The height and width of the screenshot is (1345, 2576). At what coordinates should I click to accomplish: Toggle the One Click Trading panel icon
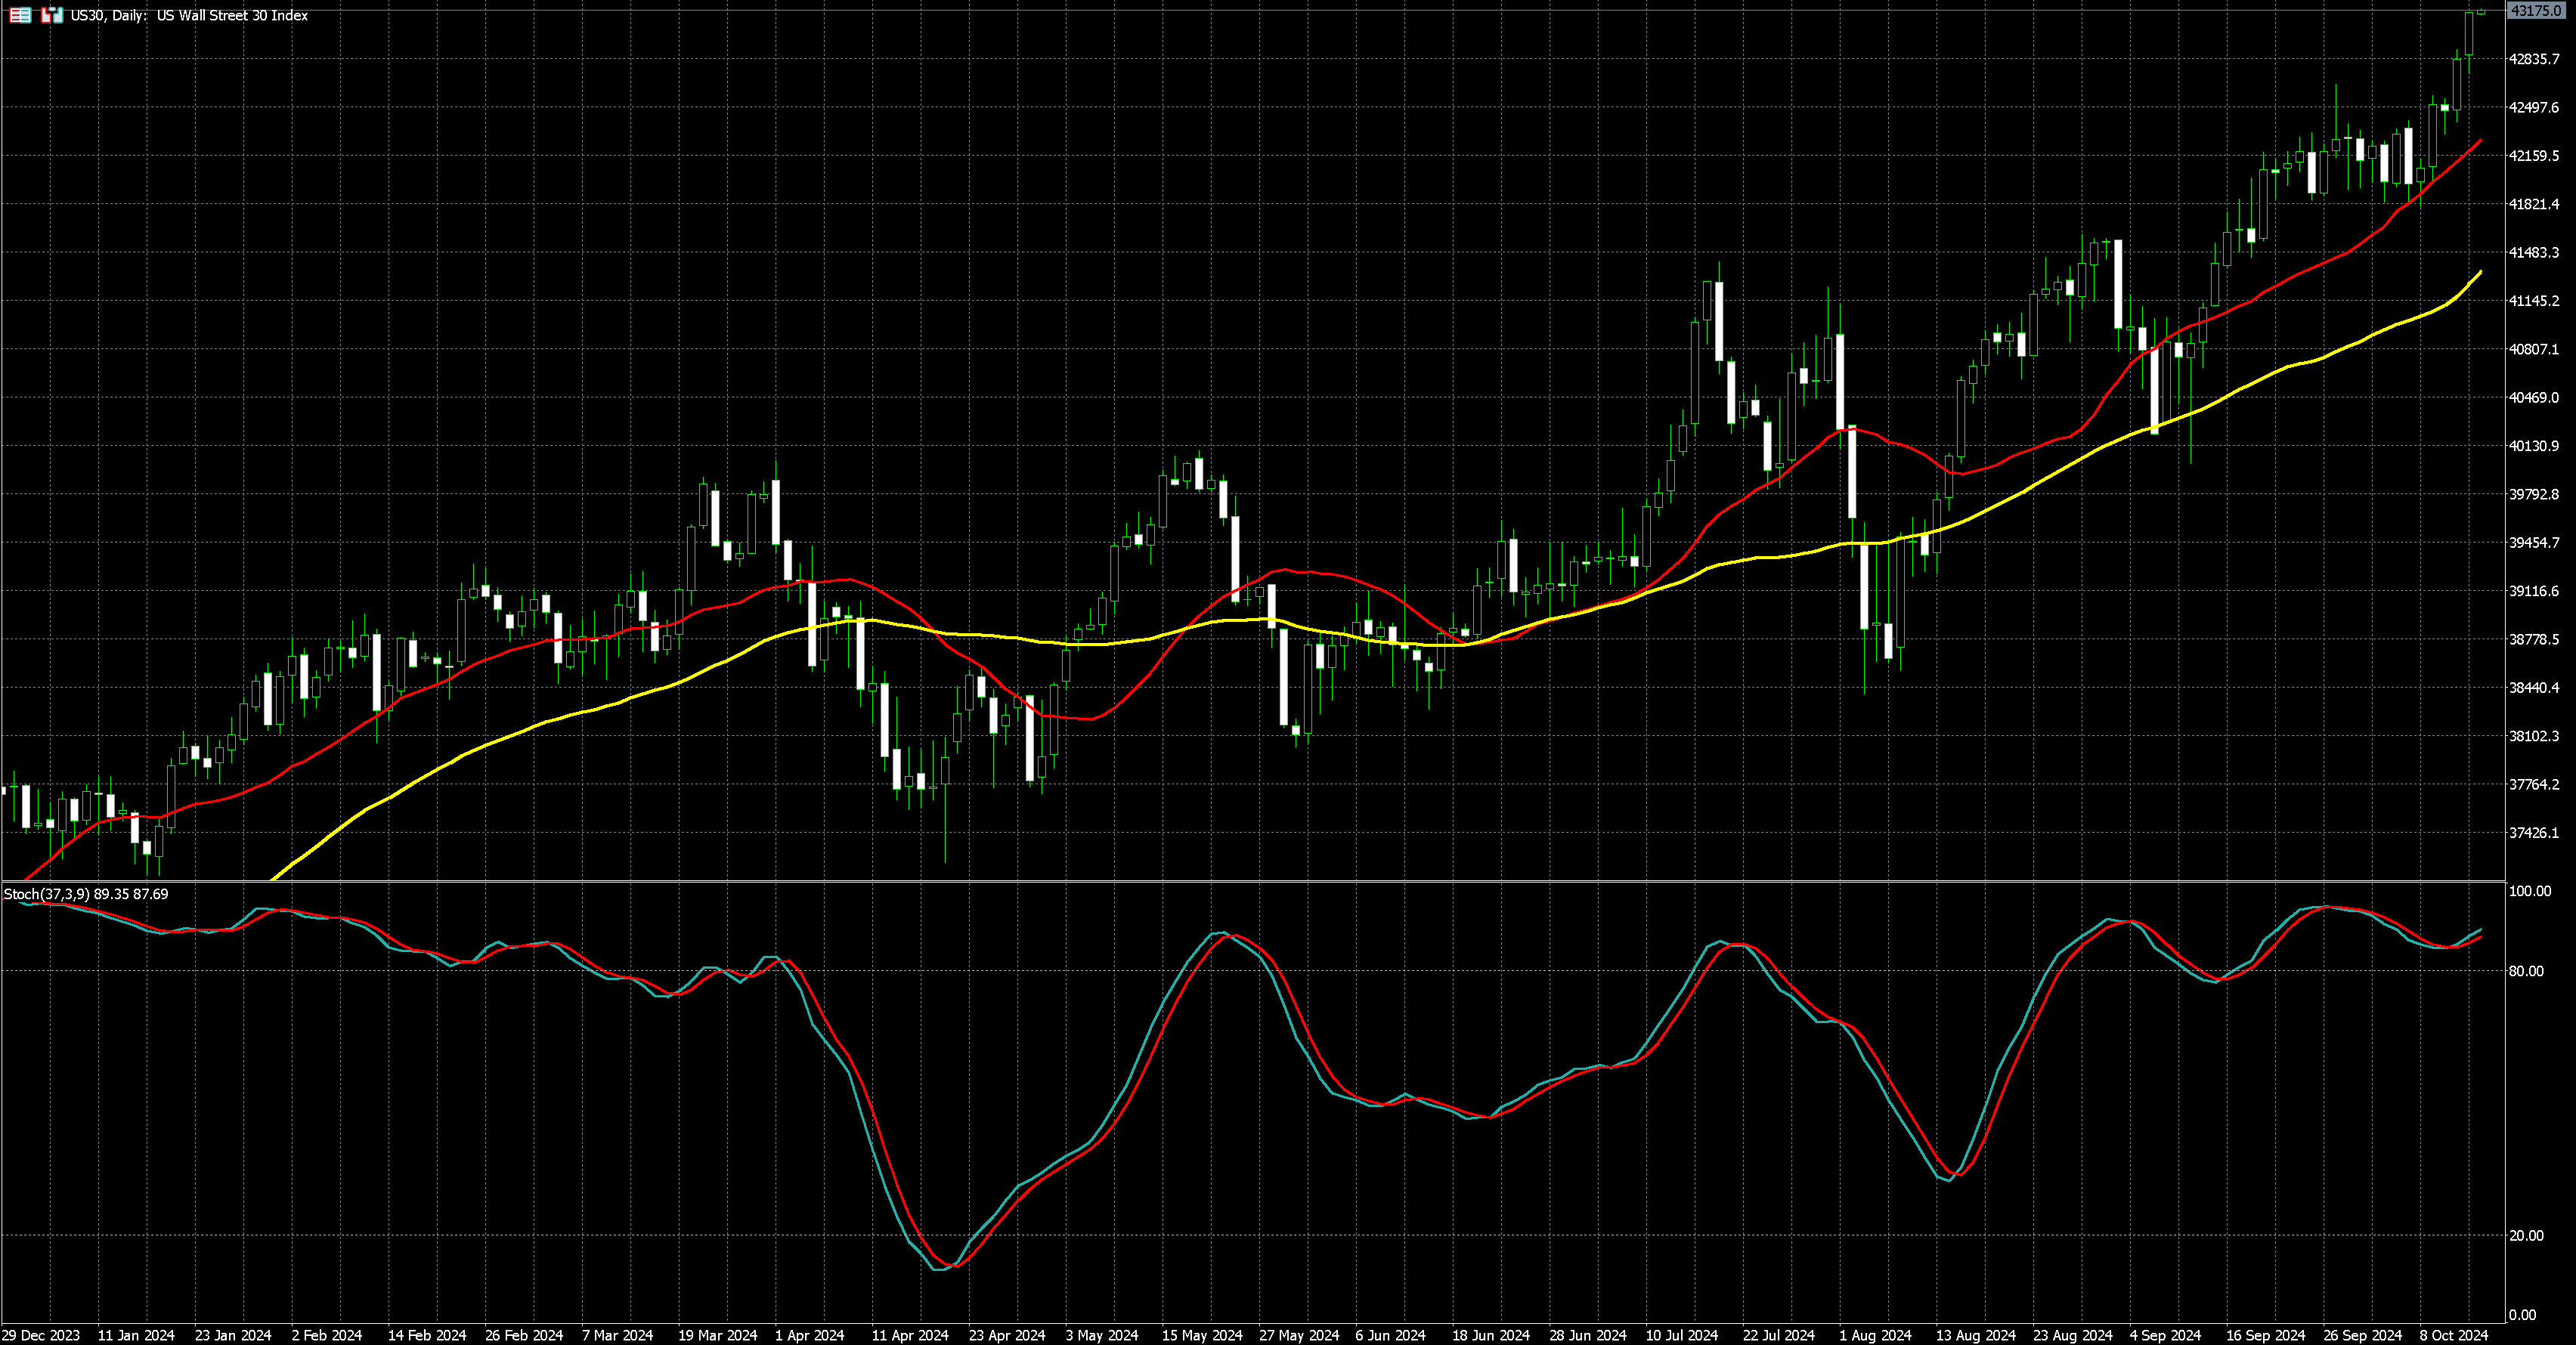point(52,15)
